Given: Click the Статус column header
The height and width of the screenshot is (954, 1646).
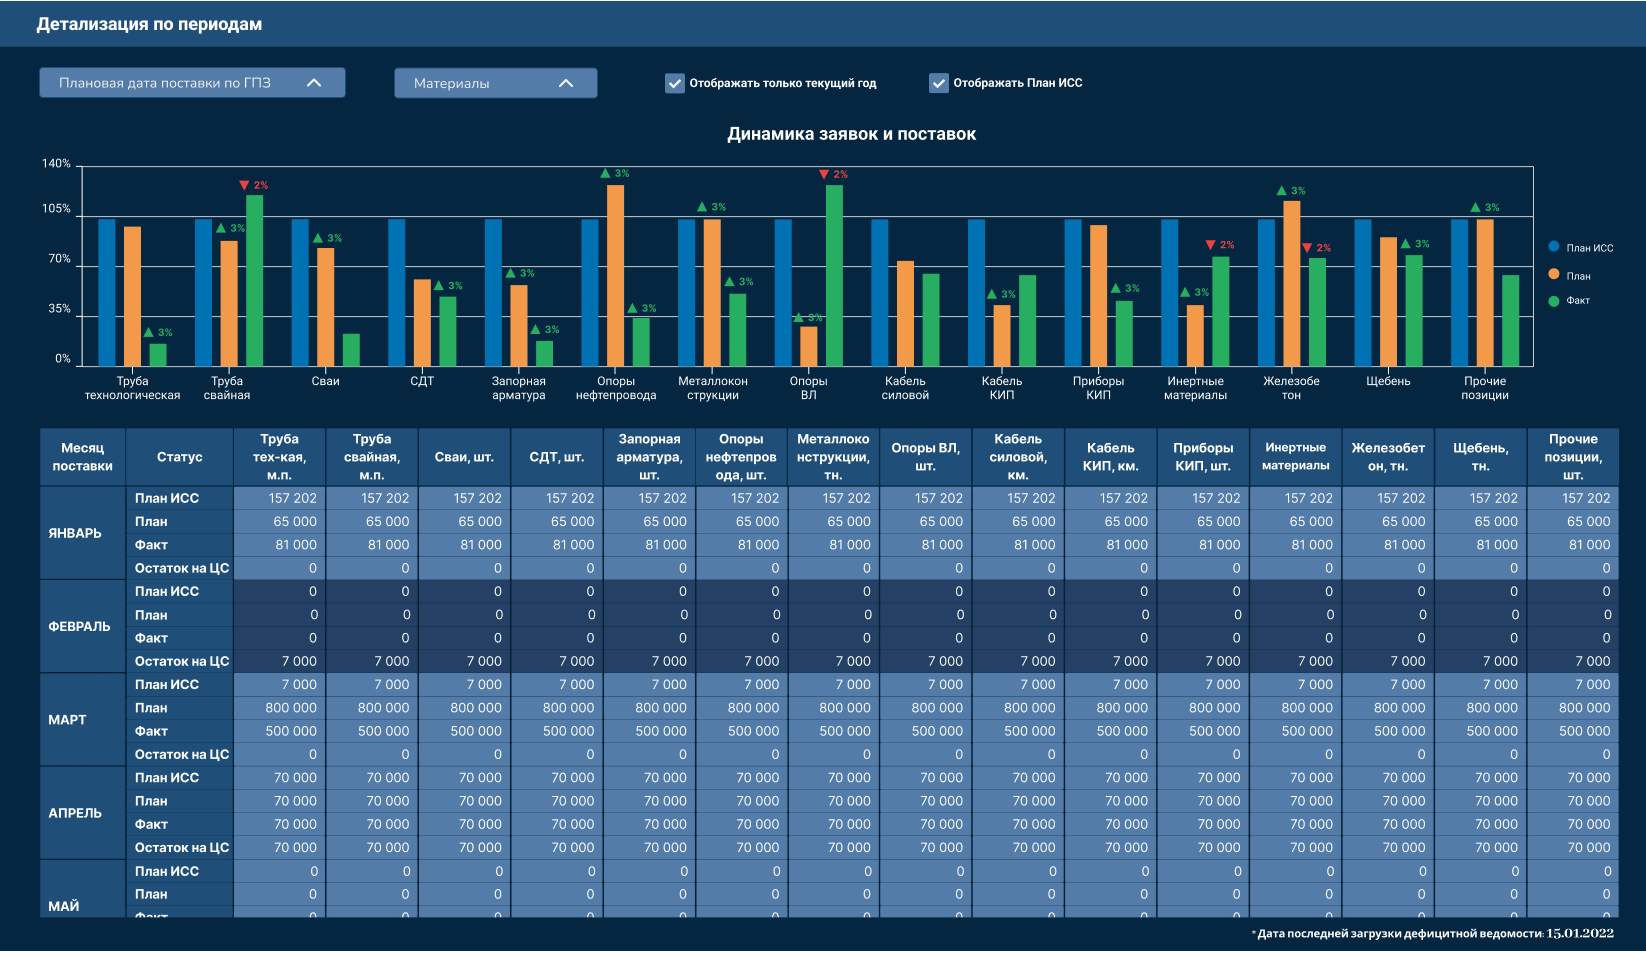Looking at the screenshot, I should click(x=180, y=457).
